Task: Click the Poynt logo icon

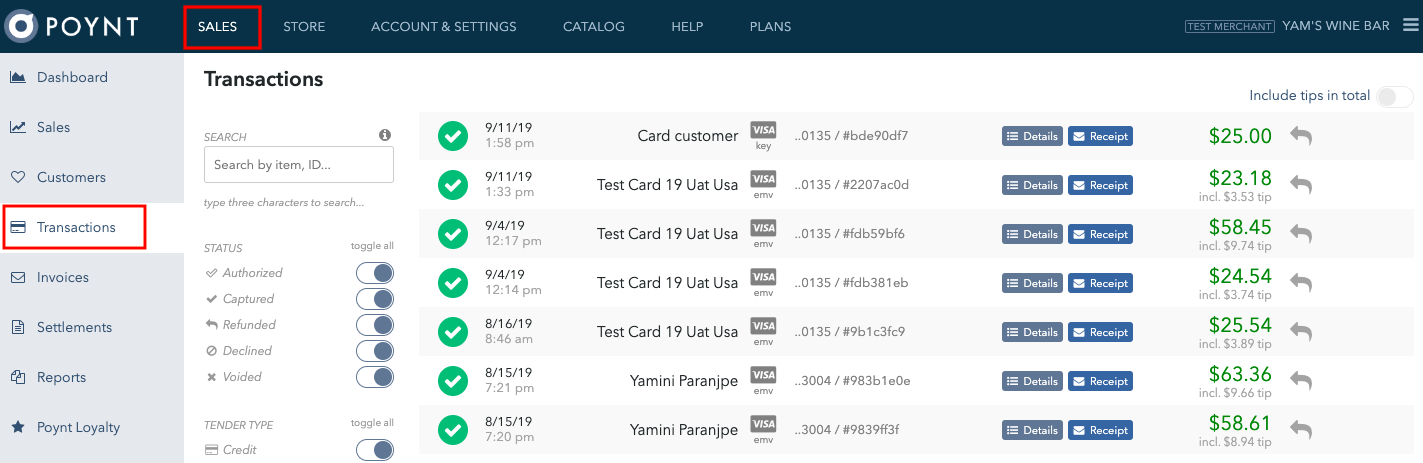Action: pos(21,27)
